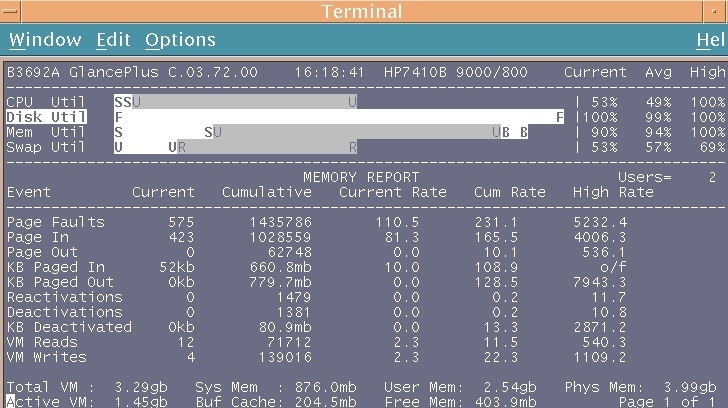Image resolution: width=728 pixels, height=408 pixels.
Task: Click the Page 1 of 1 indicator
Action: tap(667, 402)
